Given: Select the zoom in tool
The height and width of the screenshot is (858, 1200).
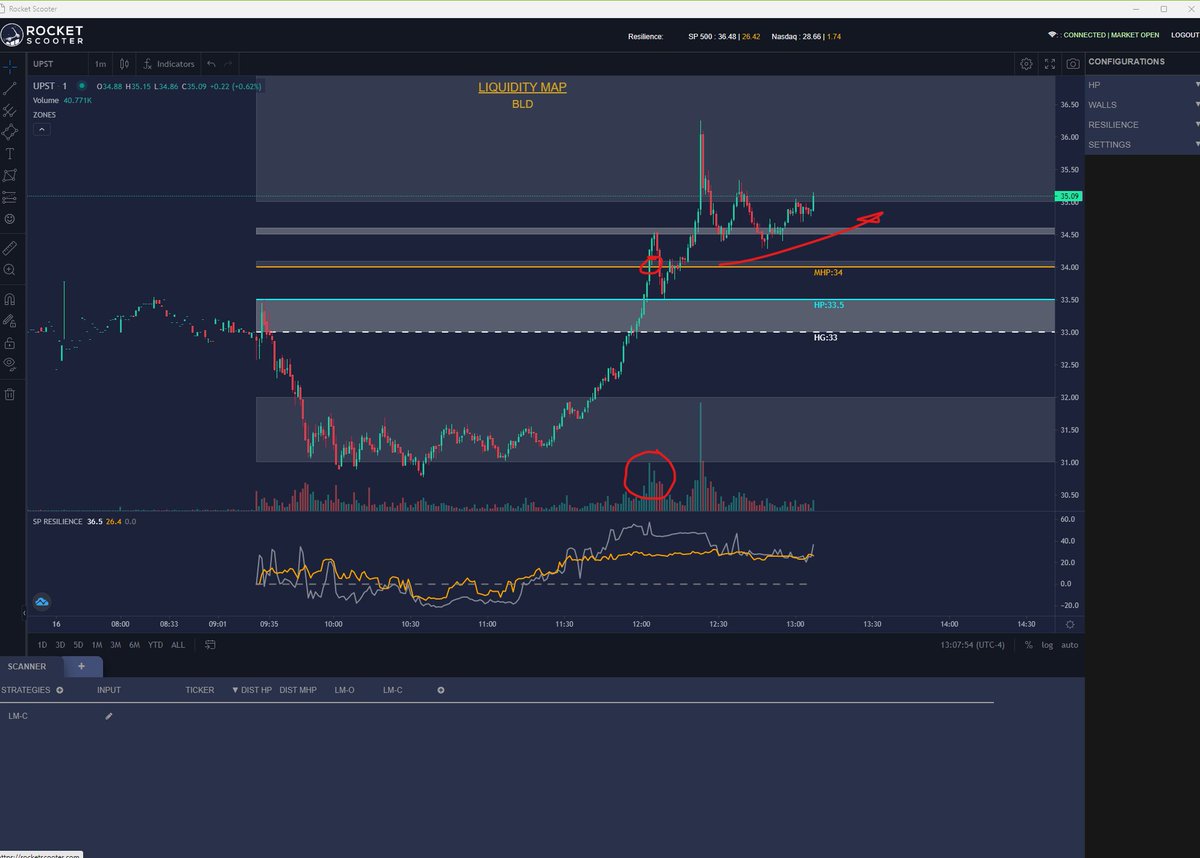Looking at the screenshot, I should 10,270.
